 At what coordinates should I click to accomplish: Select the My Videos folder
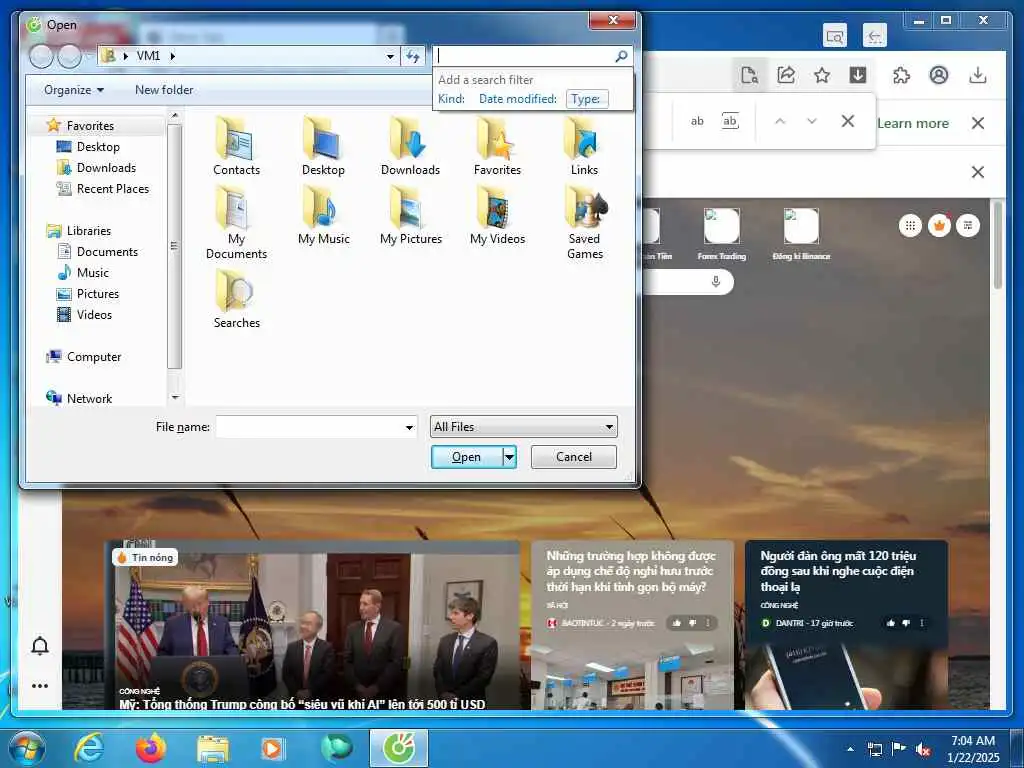tap(497, 216)
